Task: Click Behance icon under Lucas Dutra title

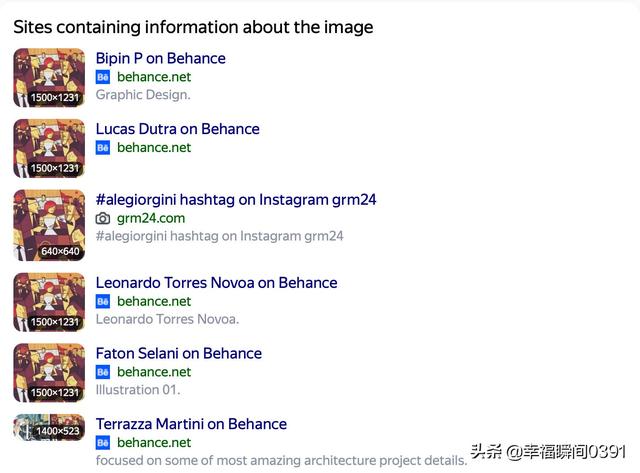Action: pyautogui.click(x=103, y=147)
